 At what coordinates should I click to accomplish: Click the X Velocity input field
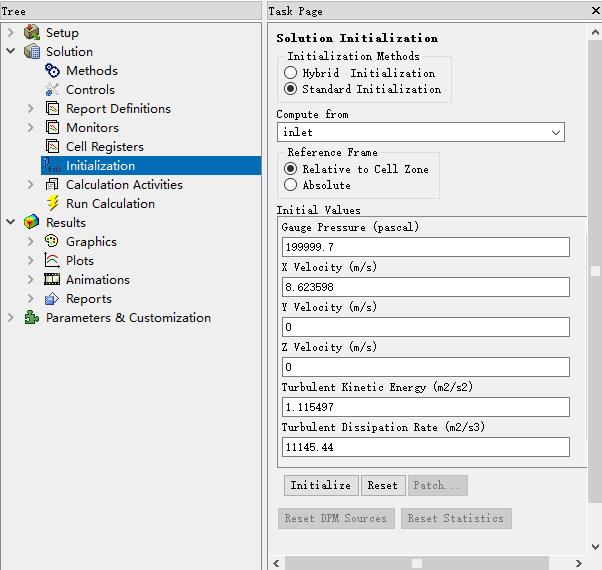tap(426, 287)
